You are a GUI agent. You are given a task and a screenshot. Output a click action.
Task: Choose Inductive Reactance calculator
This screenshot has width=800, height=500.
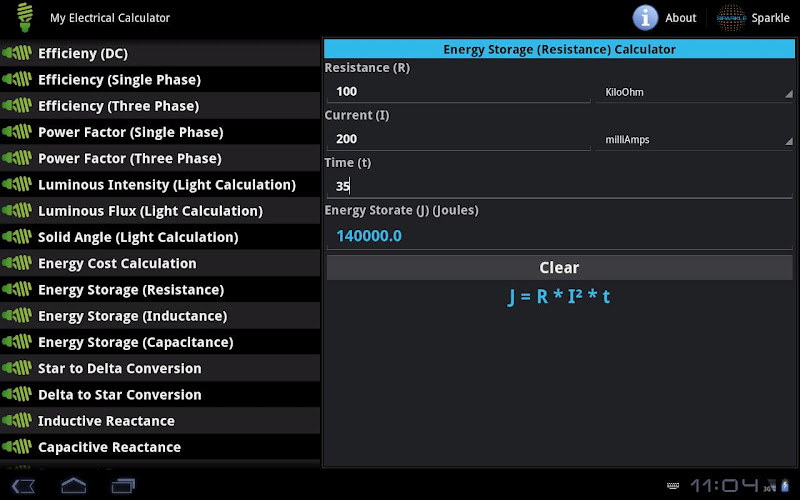pyautogui.click(x=160, y=420)
